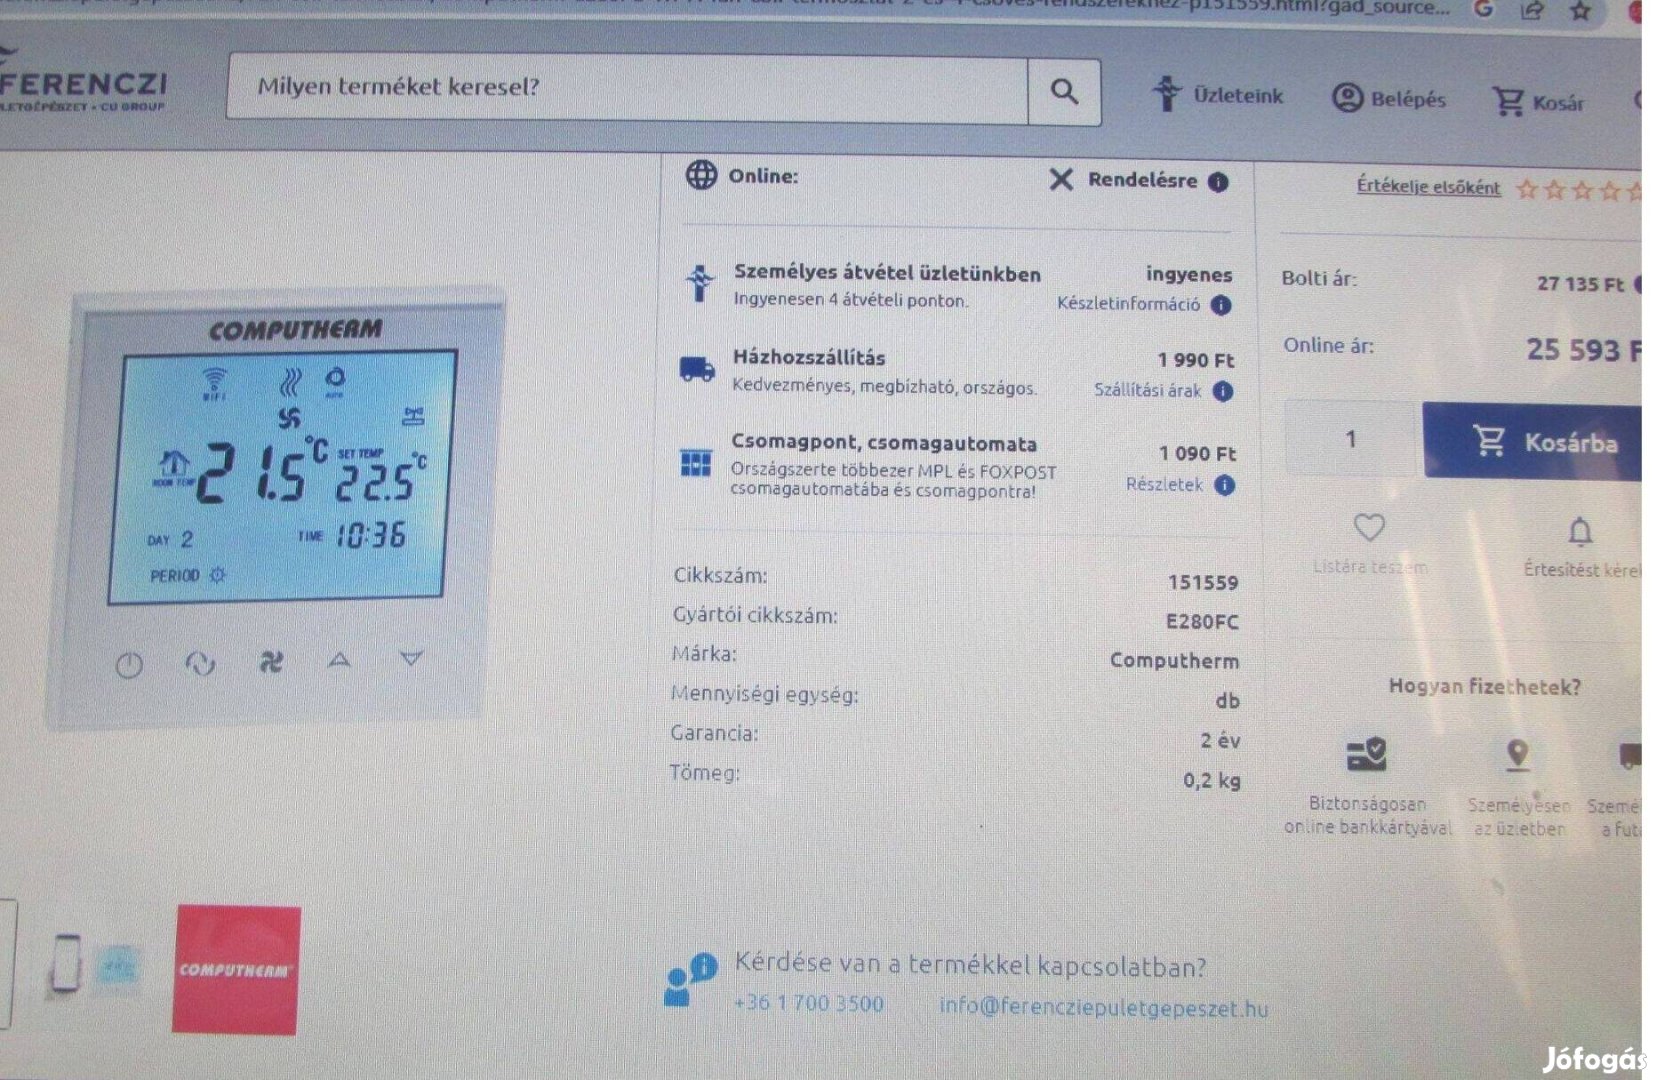Screen dimensions: 1656x1080
Task: Click the browser share page icon
Action: [x=1531, y=10]
